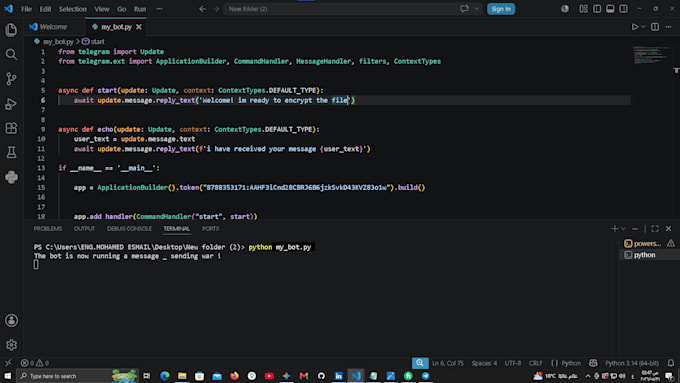Open the Manage gear settings
This screenshot has width=680, height=383.
(11, 345)
